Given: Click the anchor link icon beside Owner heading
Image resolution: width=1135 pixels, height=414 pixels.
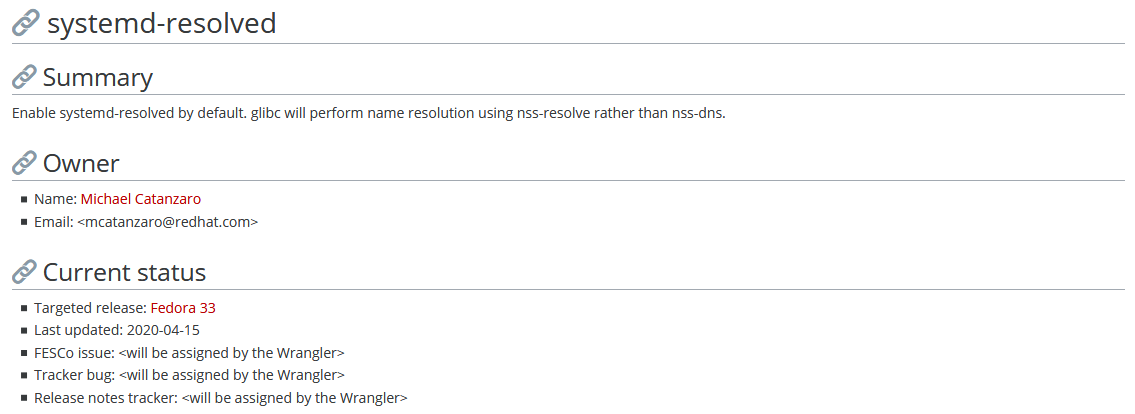Looking at the screenshot, I should pyautogui.click(x=24, y=164).
